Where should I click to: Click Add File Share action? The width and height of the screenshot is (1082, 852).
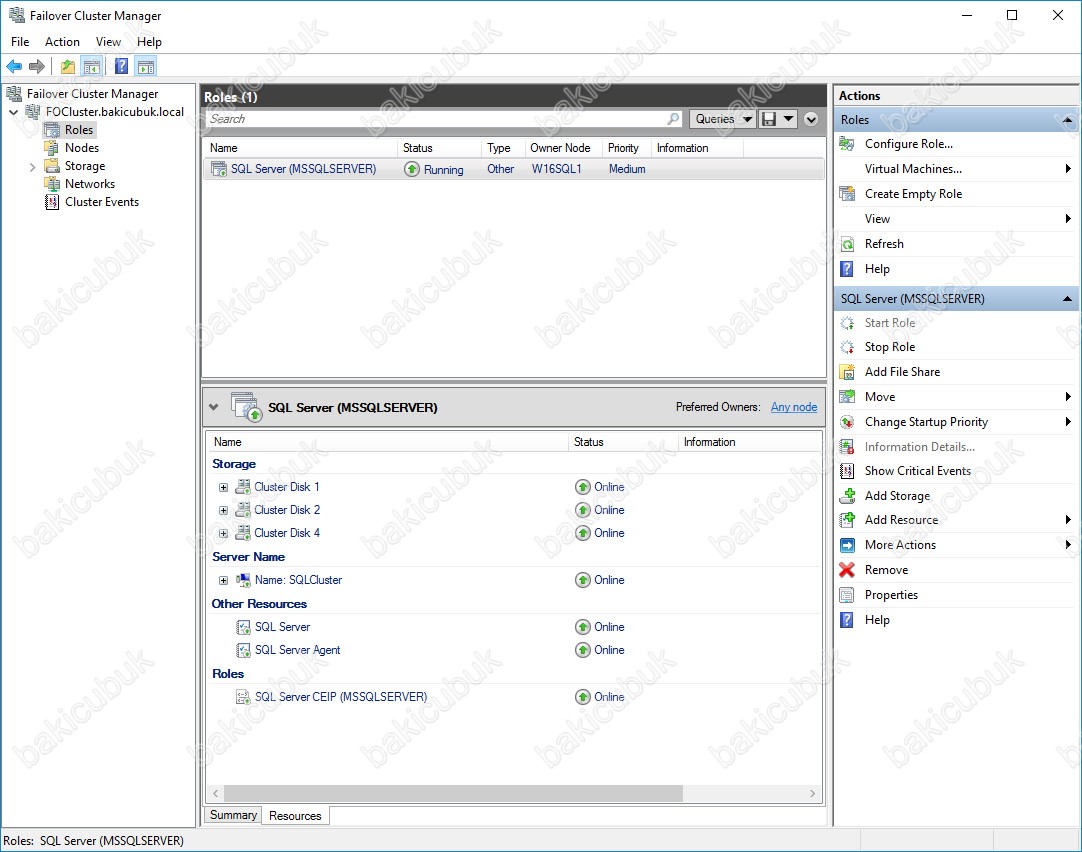902,372
